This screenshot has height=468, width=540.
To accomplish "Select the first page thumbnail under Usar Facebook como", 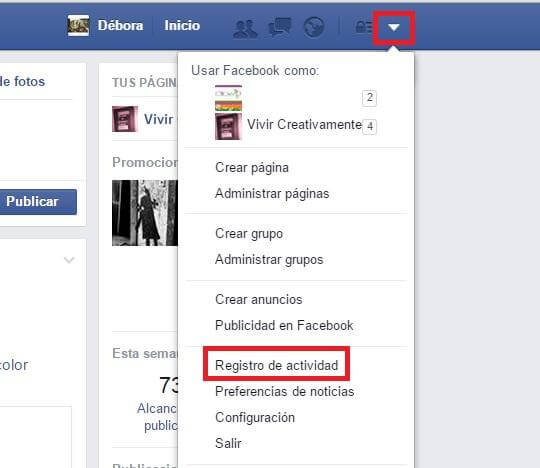I will [228, 98].
